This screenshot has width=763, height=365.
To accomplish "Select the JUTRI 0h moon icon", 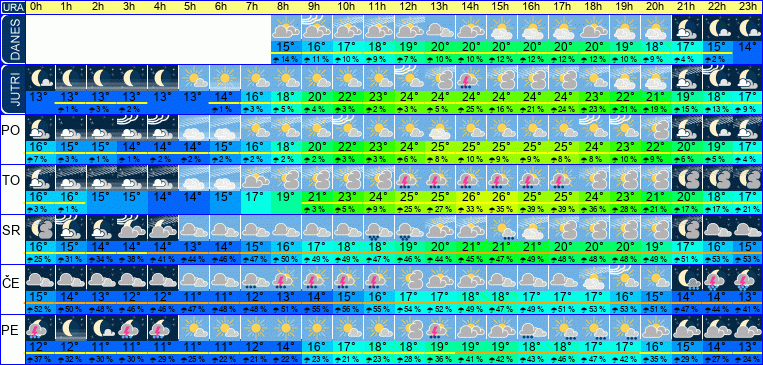I will 39,78.
